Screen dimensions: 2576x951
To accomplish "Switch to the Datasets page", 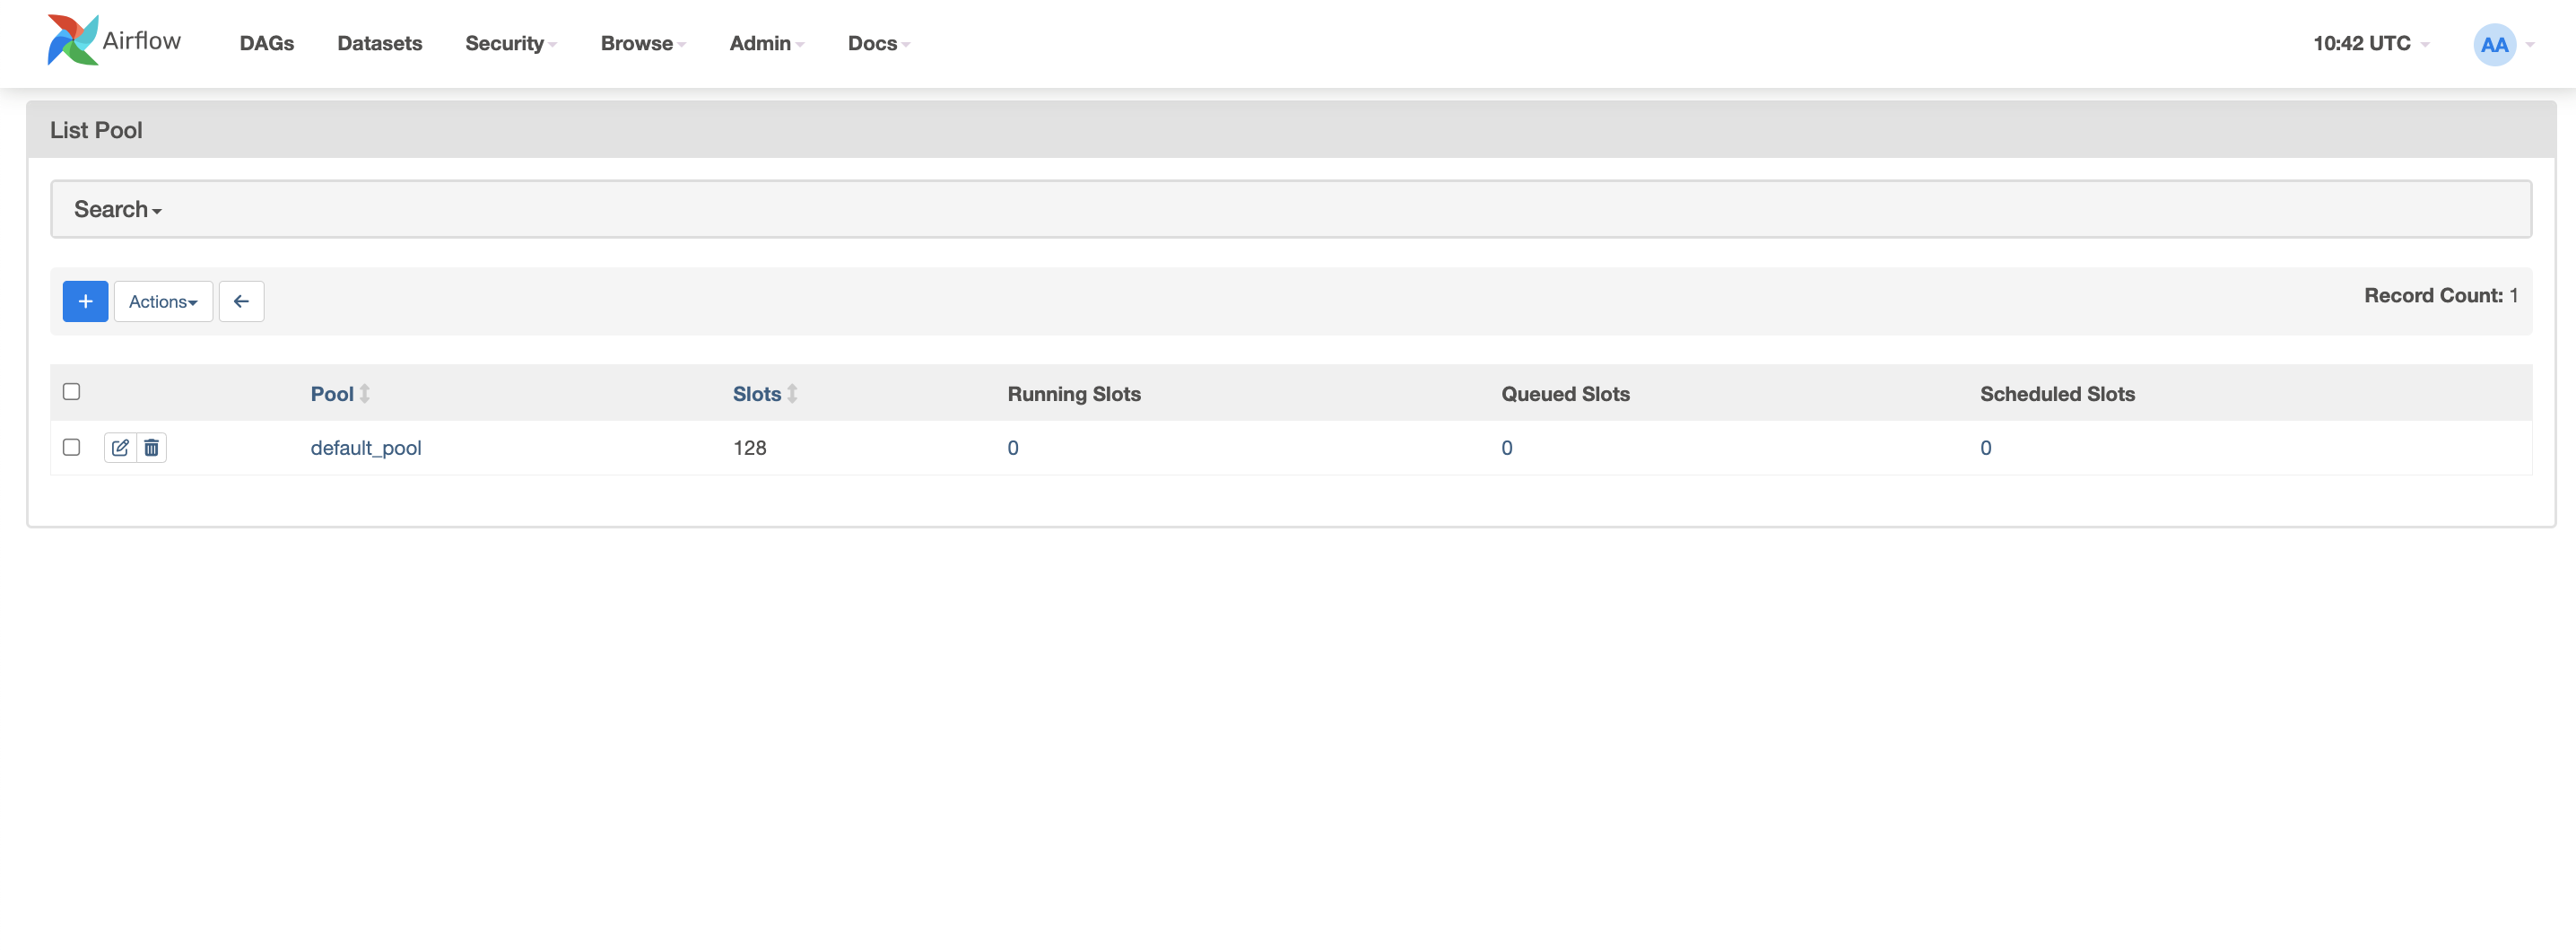I will point(379,43).
